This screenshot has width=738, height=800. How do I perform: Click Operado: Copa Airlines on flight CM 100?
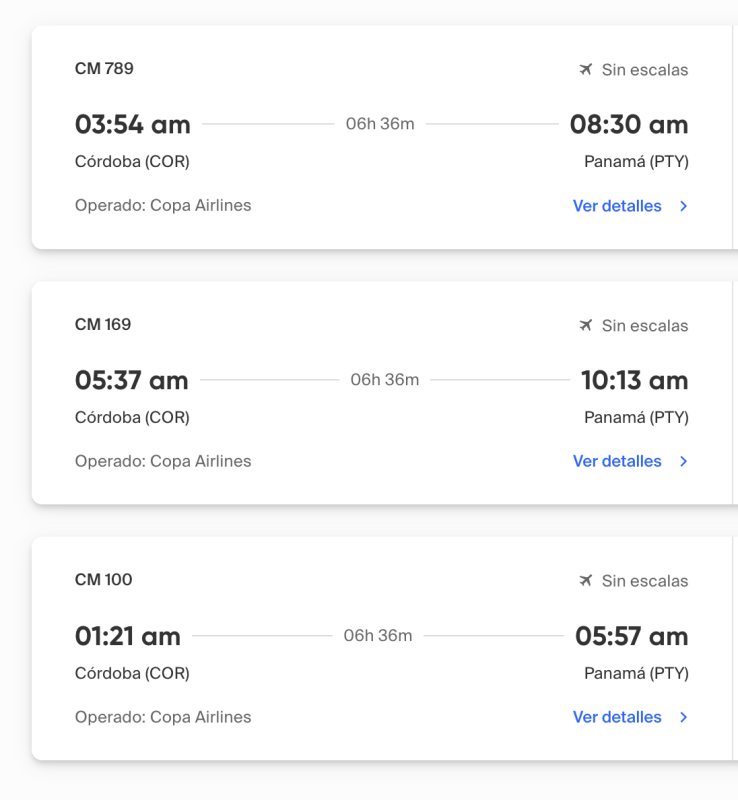pyautogui.click(x=163, y=717)
